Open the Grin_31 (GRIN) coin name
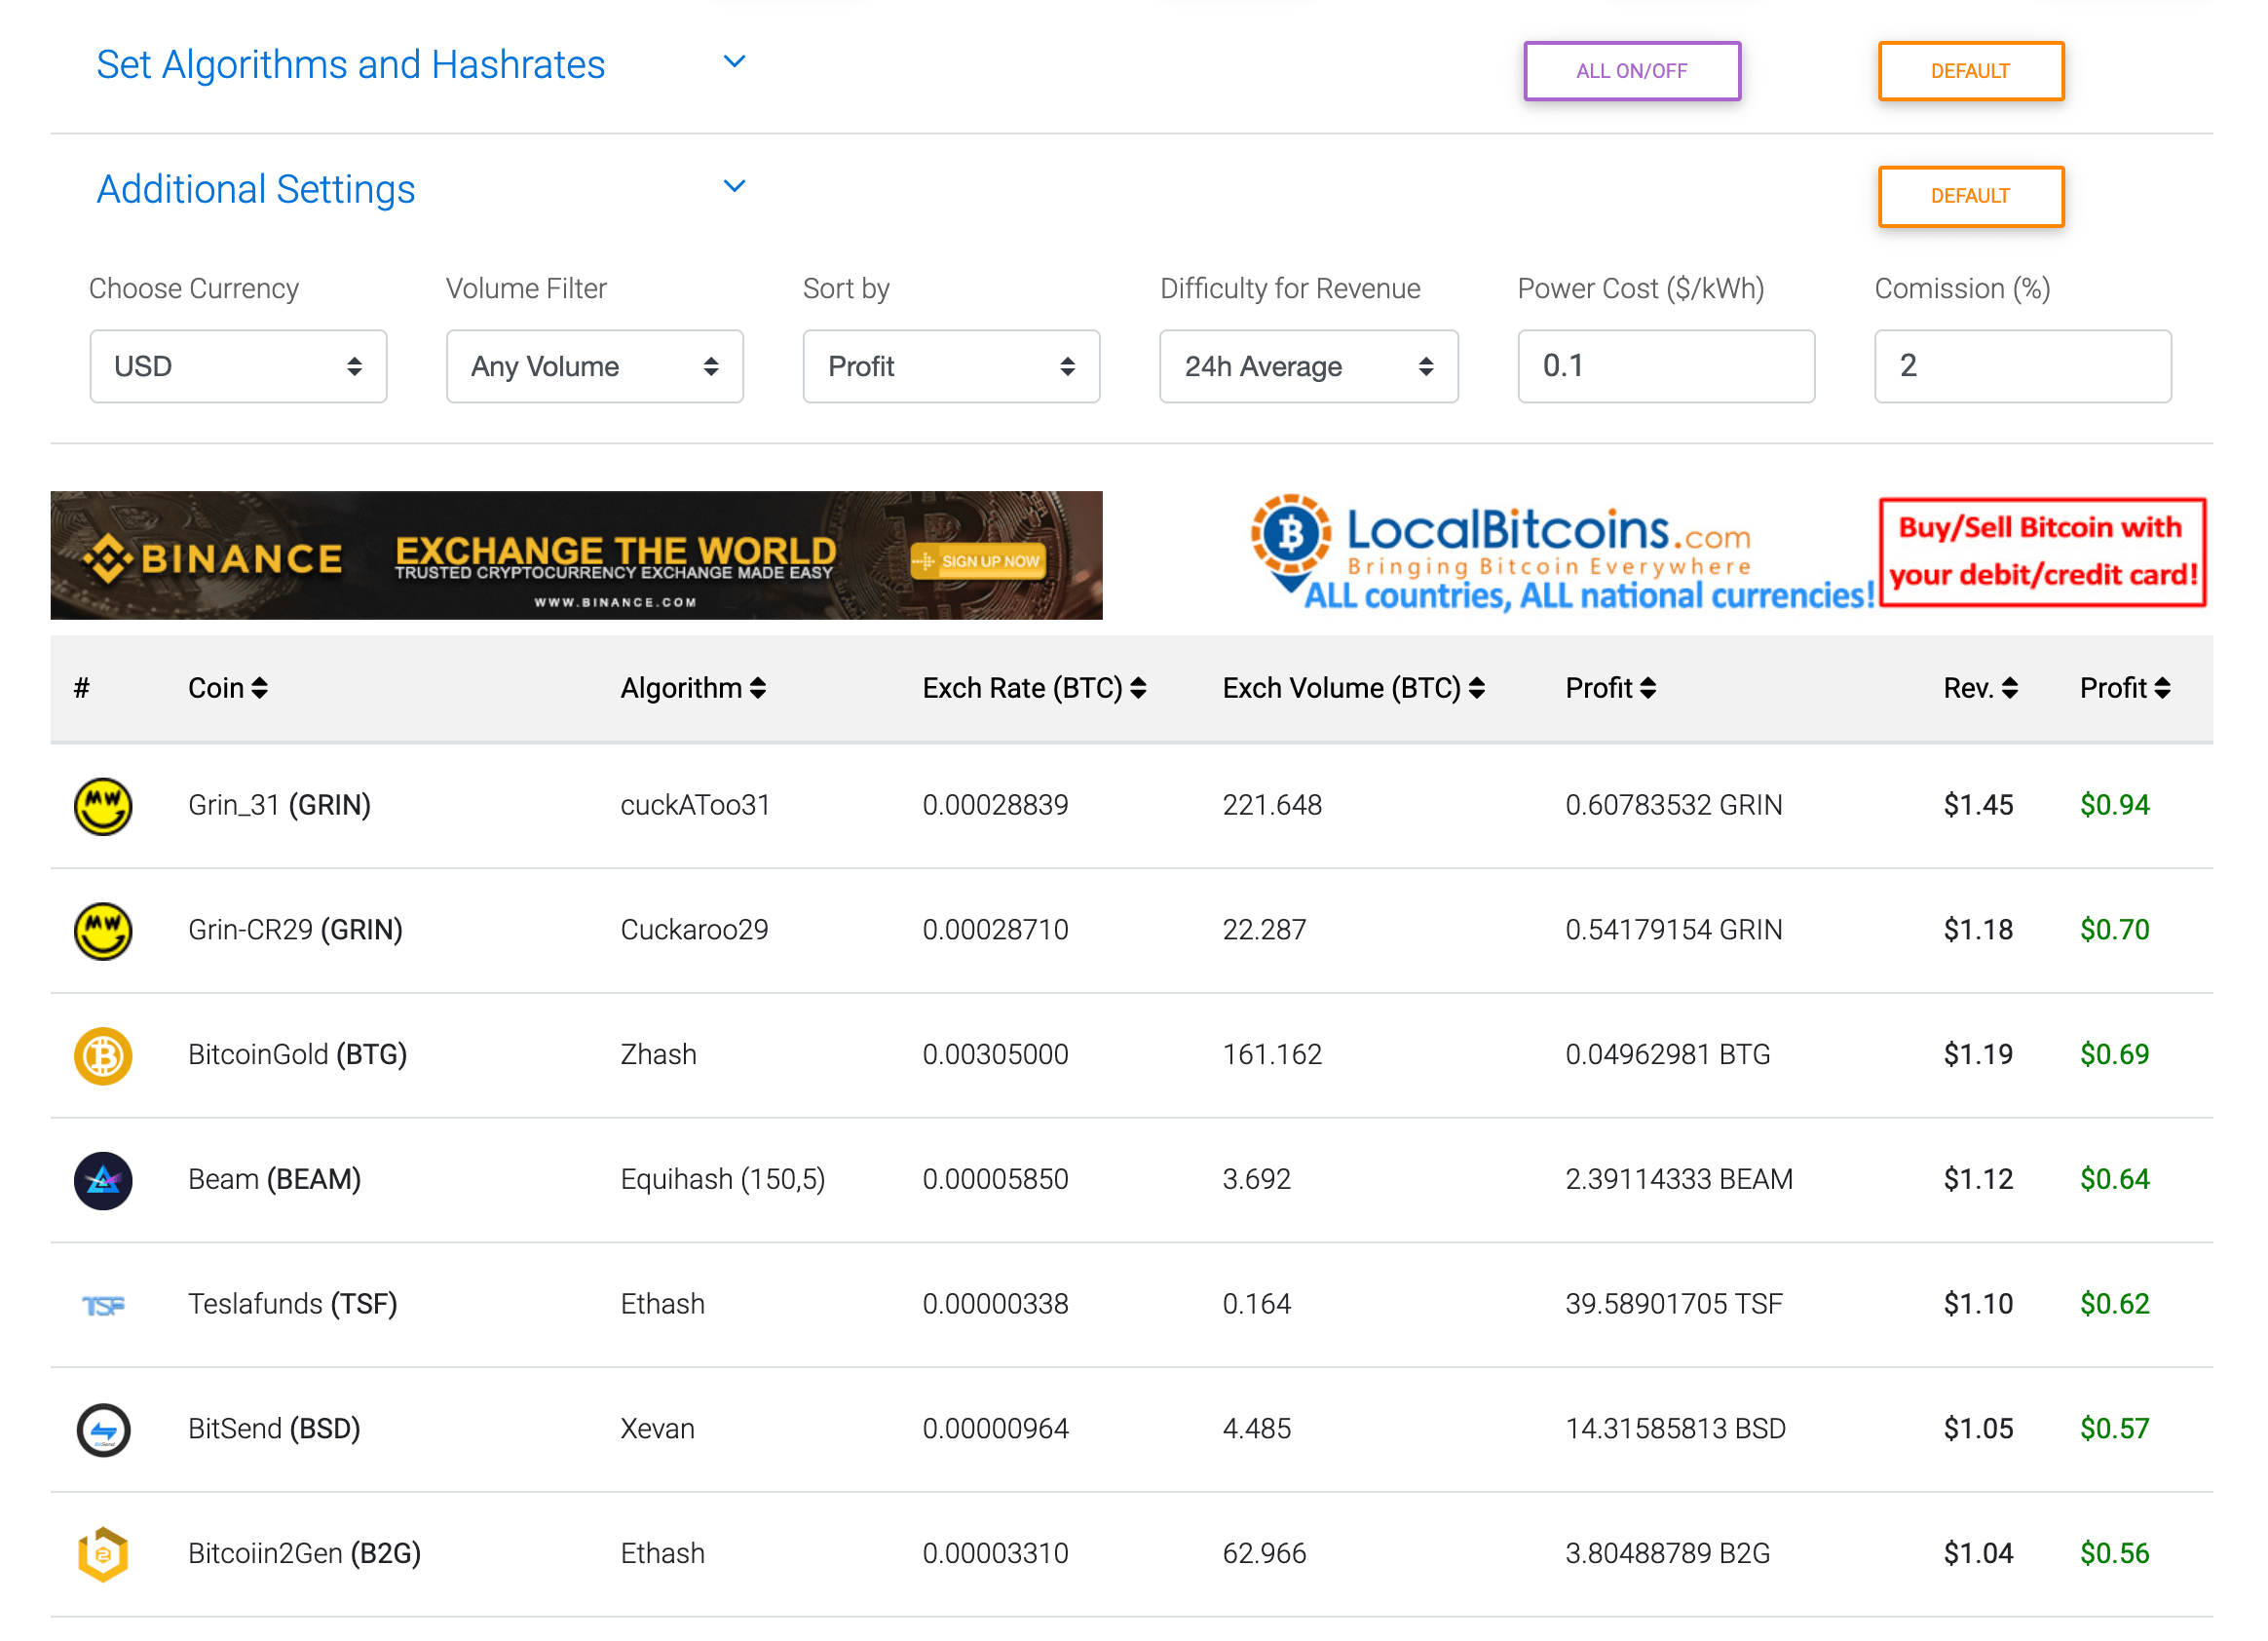 pyautogui.click(x=280, y=806)
